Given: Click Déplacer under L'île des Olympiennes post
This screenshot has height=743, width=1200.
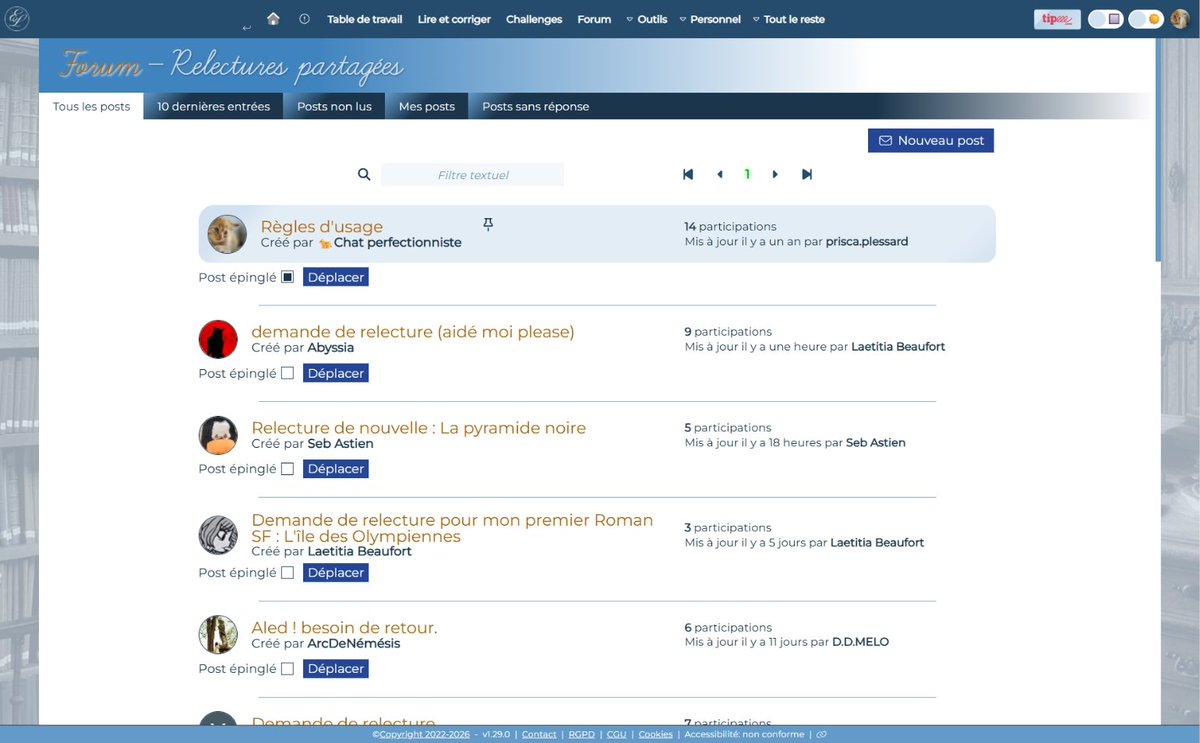Looking at the screenshot, I should (x=336, y=573).
